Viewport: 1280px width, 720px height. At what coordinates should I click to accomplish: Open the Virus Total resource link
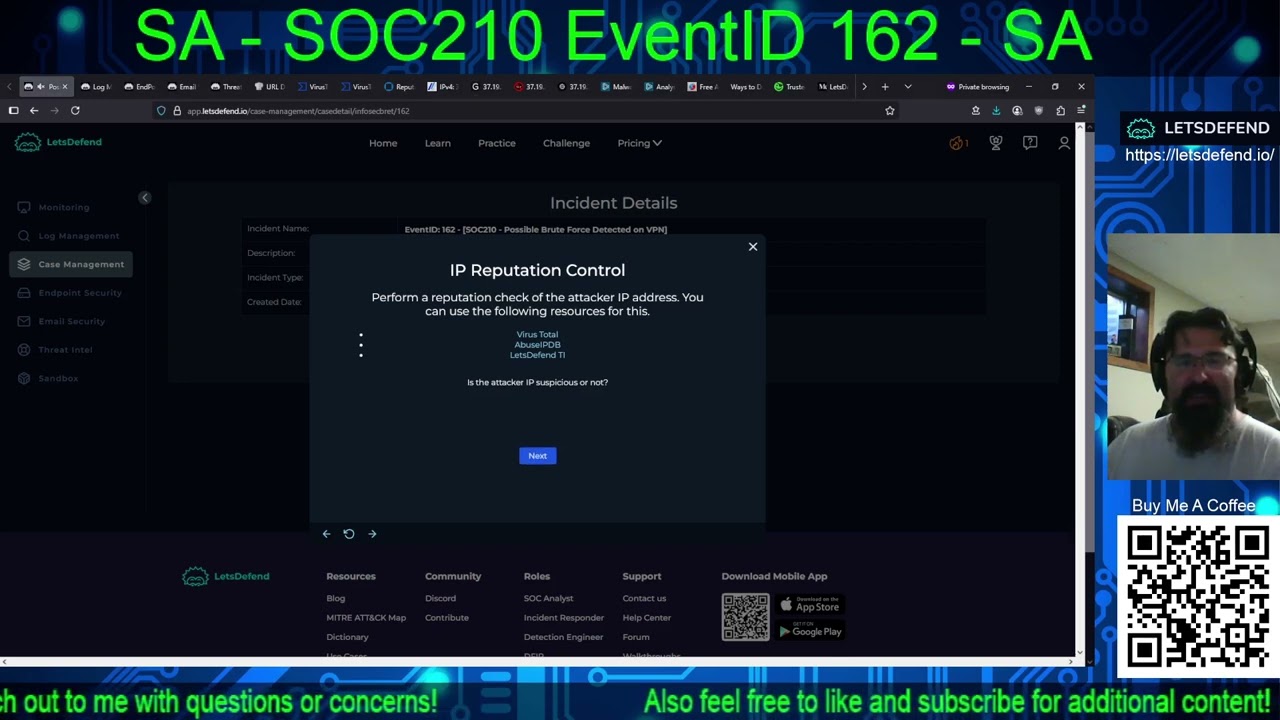(x=537, y=334)
